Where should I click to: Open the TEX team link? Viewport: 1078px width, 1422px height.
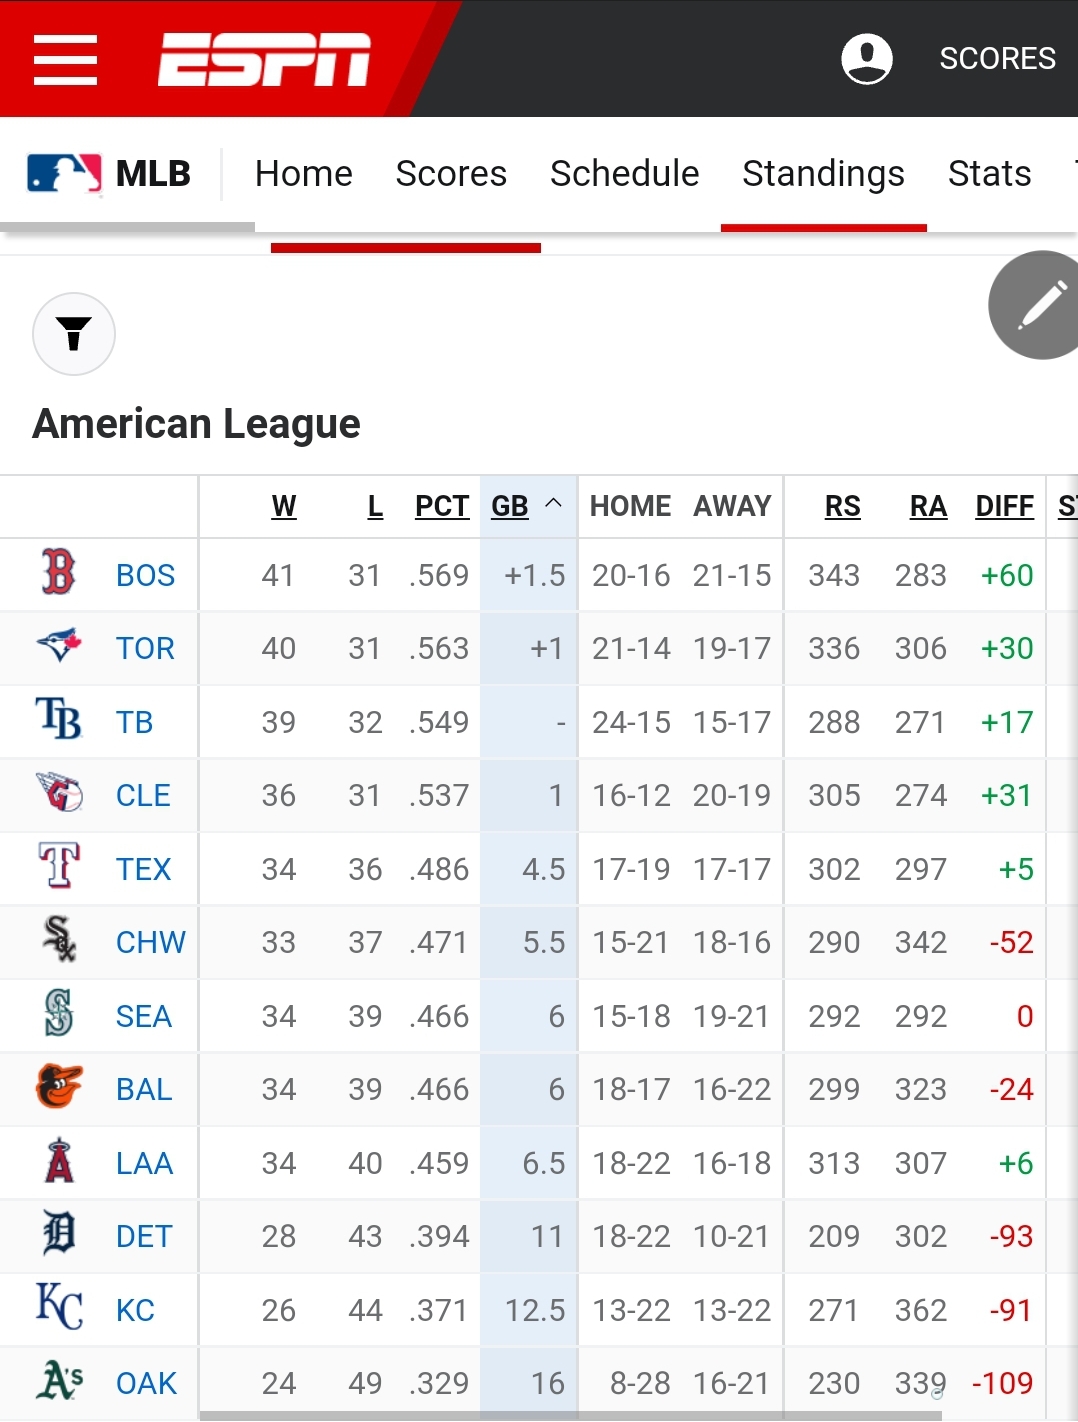tap(143, 869)
